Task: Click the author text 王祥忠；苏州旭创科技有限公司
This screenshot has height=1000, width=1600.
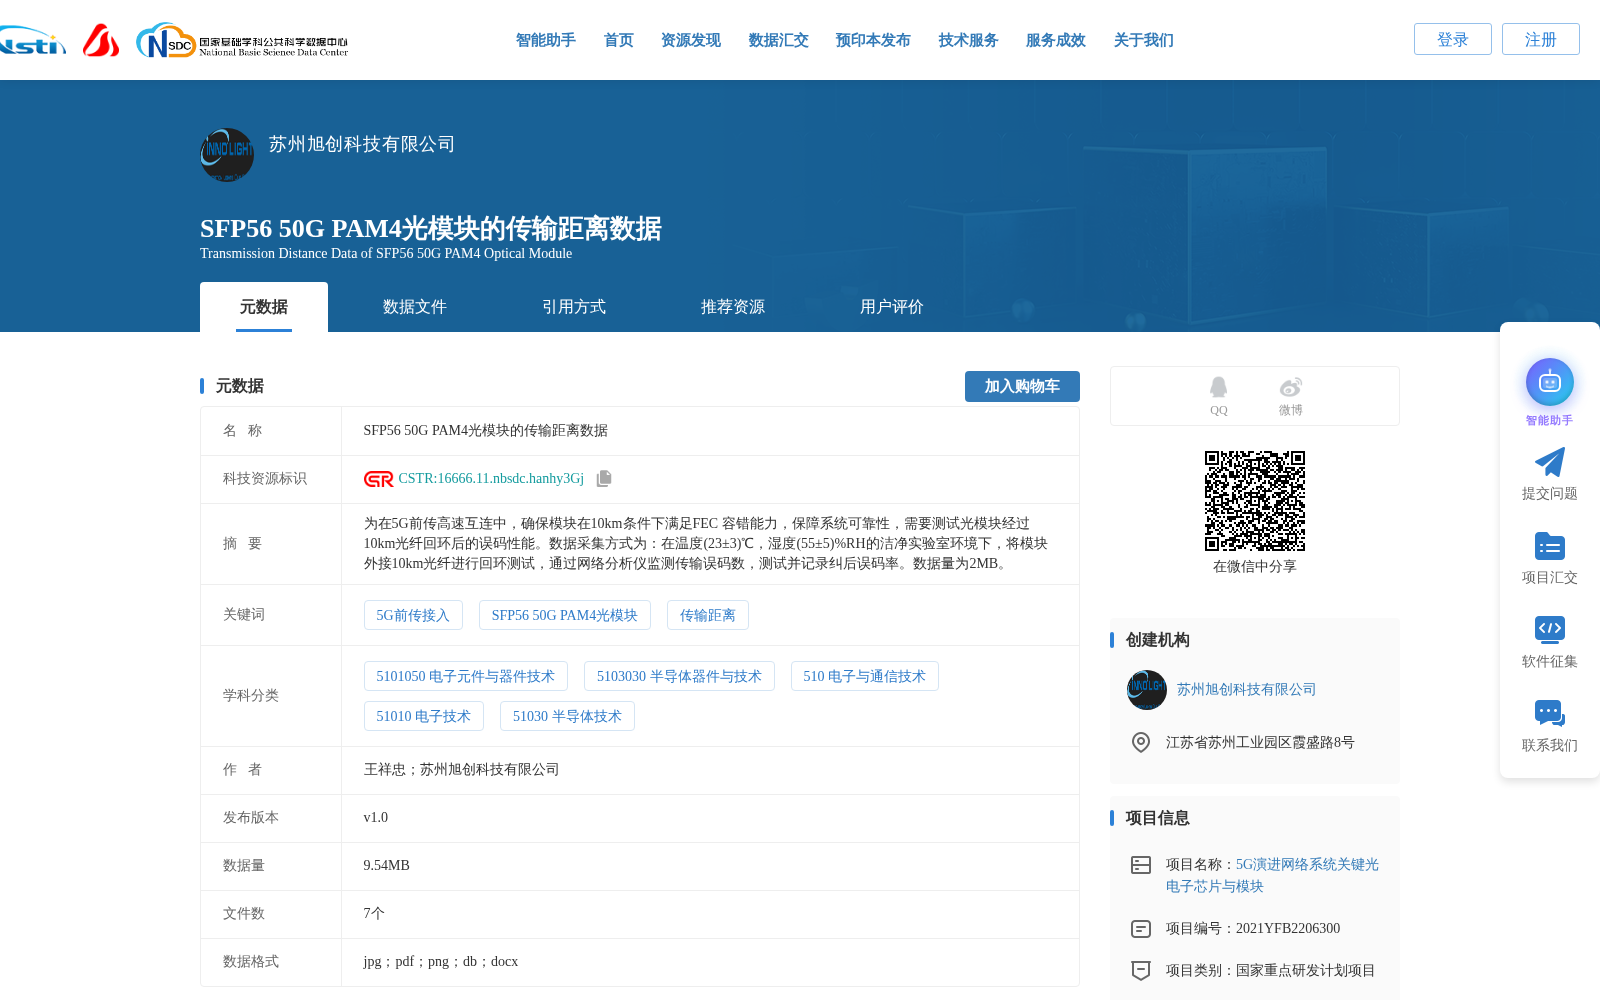Action: 461,770
